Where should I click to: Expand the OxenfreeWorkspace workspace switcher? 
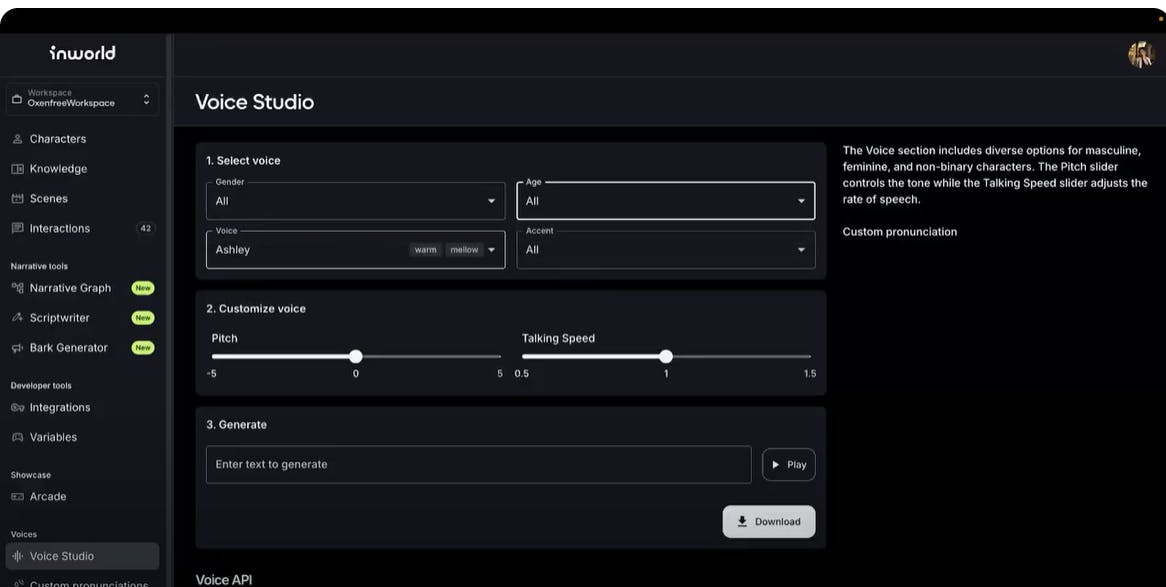(x=82, y=99)
